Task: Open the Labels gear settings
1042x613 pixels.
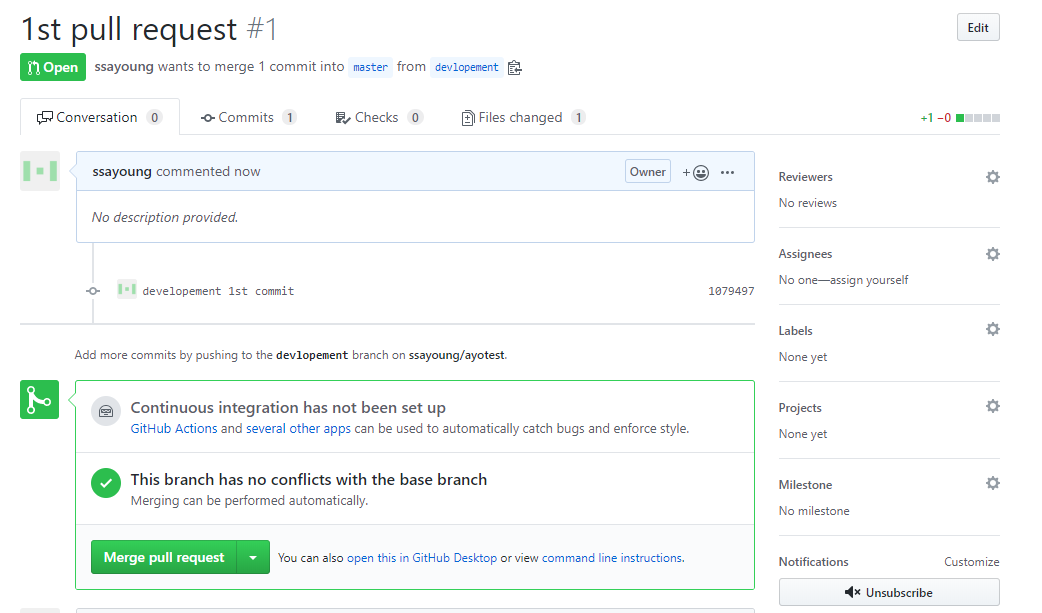Action: click(993, 329)
